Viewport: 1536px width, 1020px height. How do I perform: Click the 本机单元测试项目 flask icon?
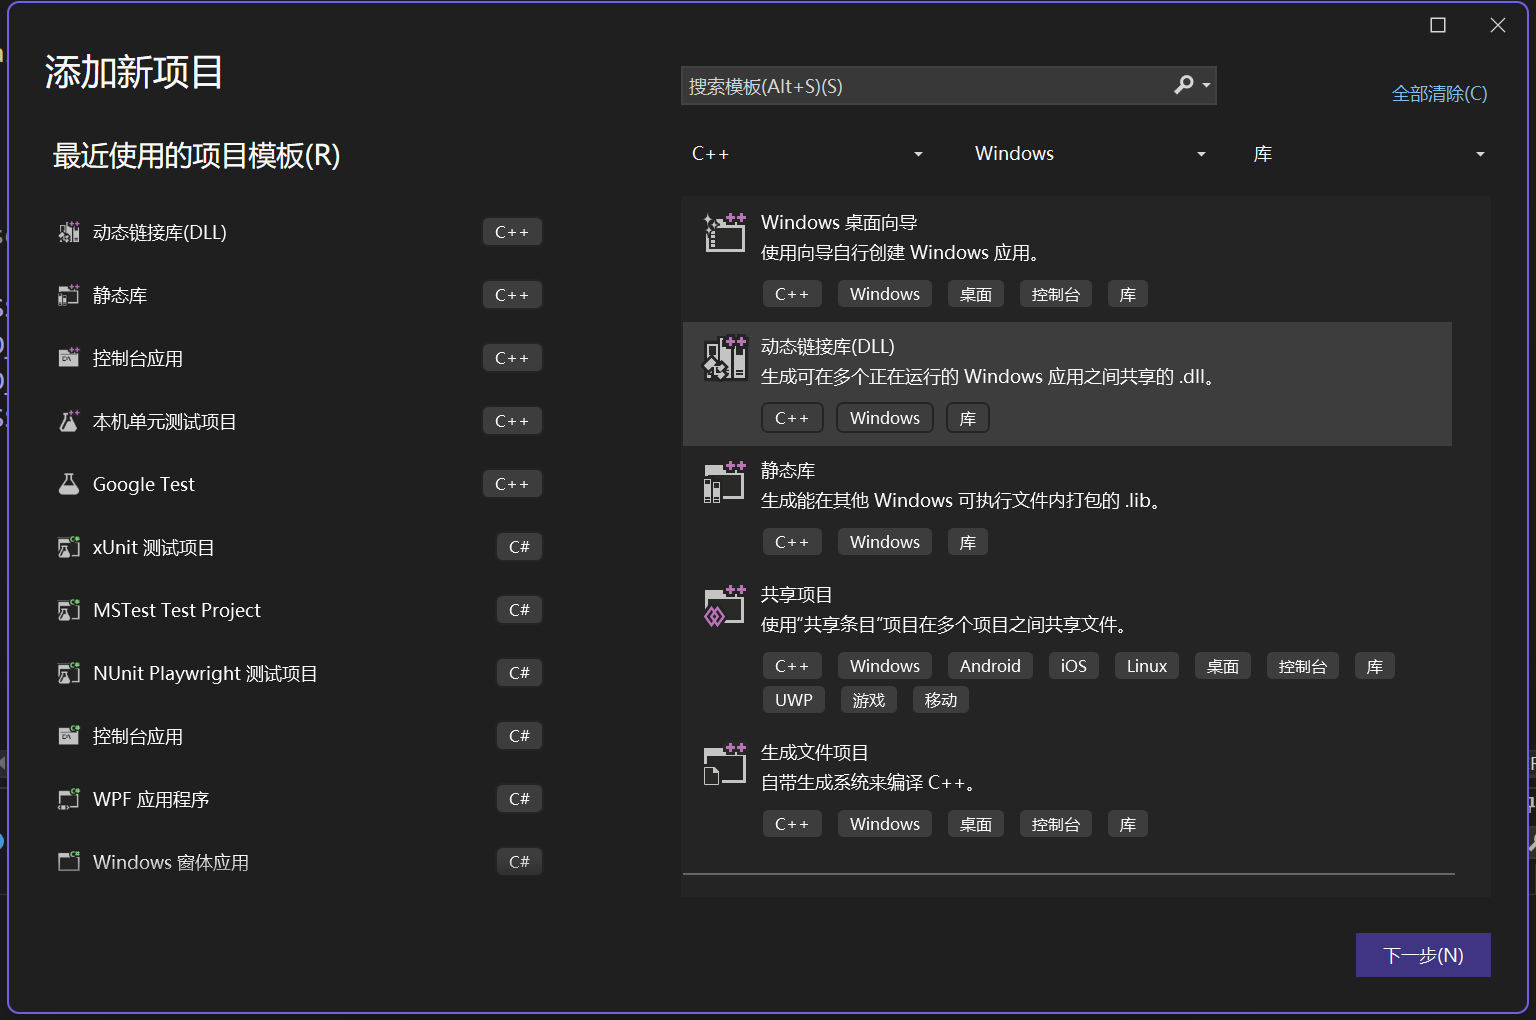coord(69,421)
